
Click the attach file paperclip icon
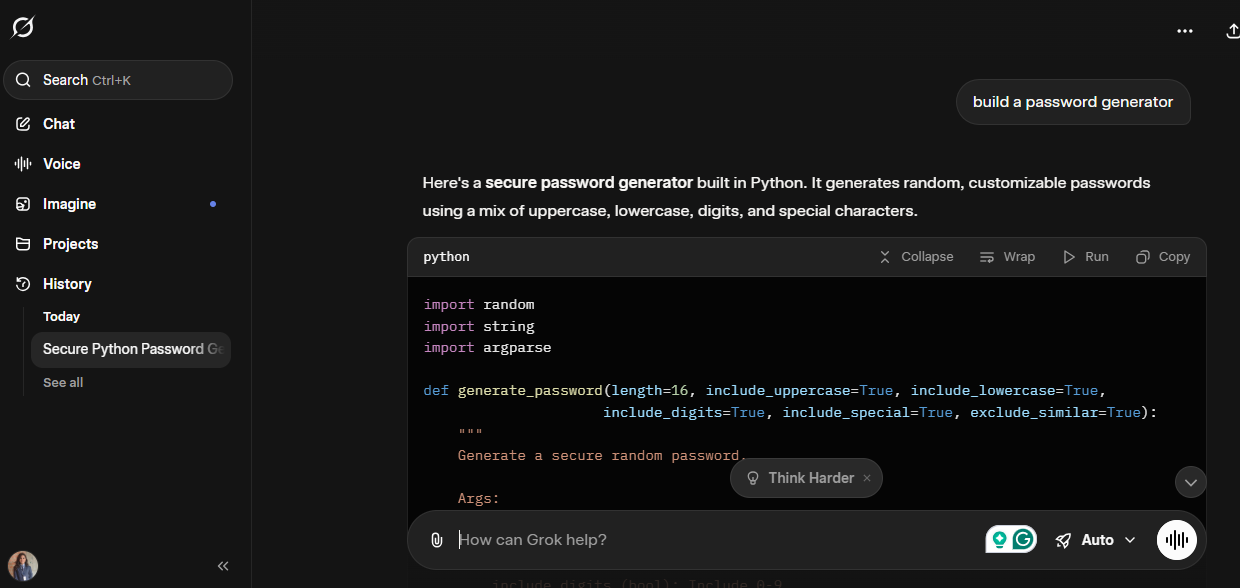tap(436, 540)
